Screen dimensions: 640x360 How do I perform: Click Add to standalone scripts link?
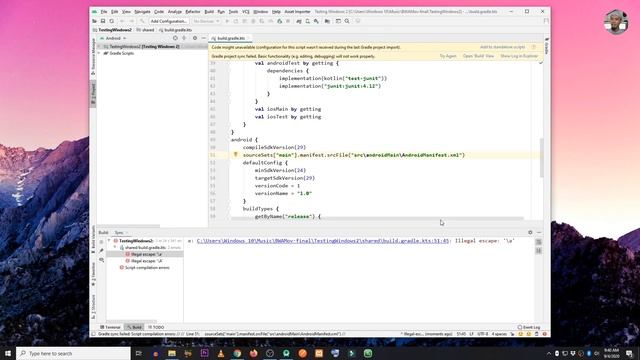pos(502,47)
